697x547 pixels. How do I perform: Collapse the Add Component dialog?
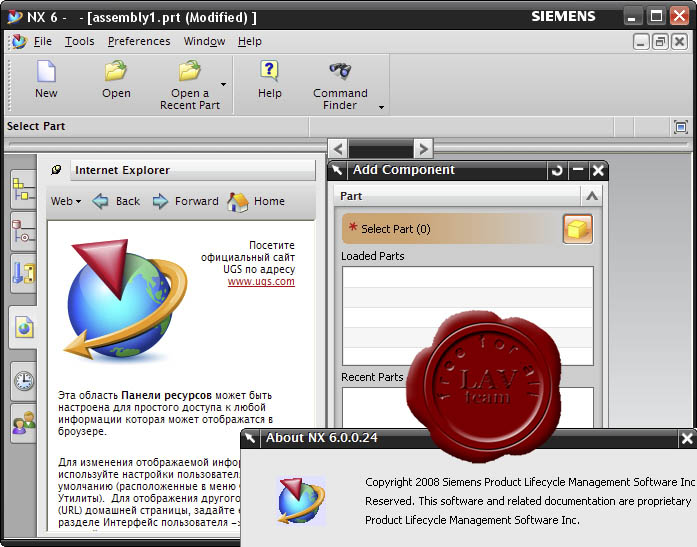click(x=578, y=170)
